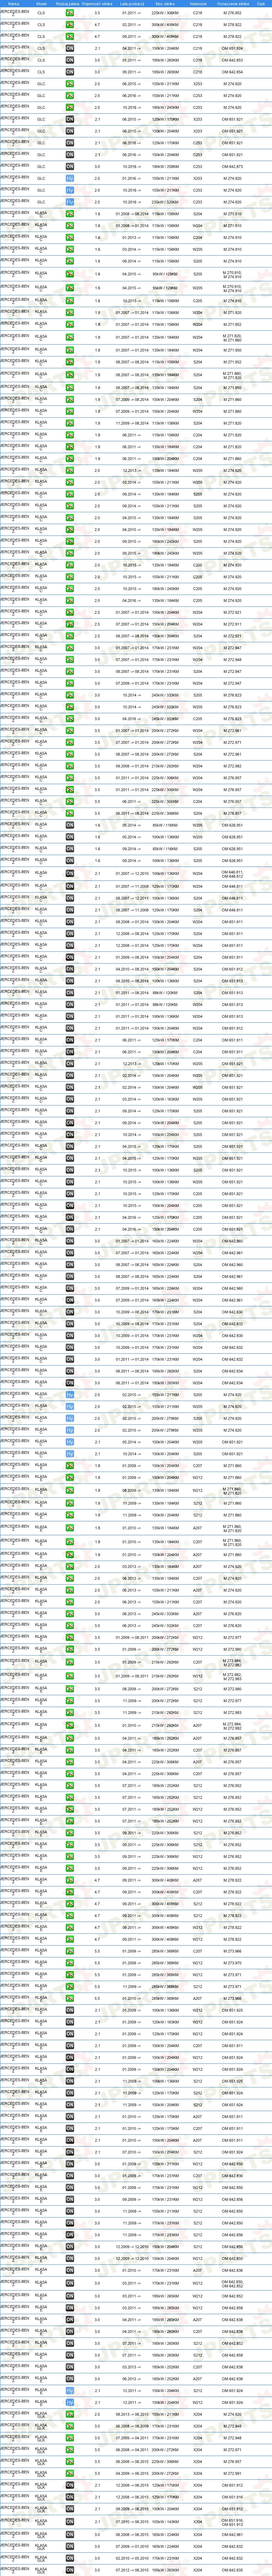Click the Model column header
This screenshot has width=272, height=2576.
pyautogui.click(x=41, y=4)
